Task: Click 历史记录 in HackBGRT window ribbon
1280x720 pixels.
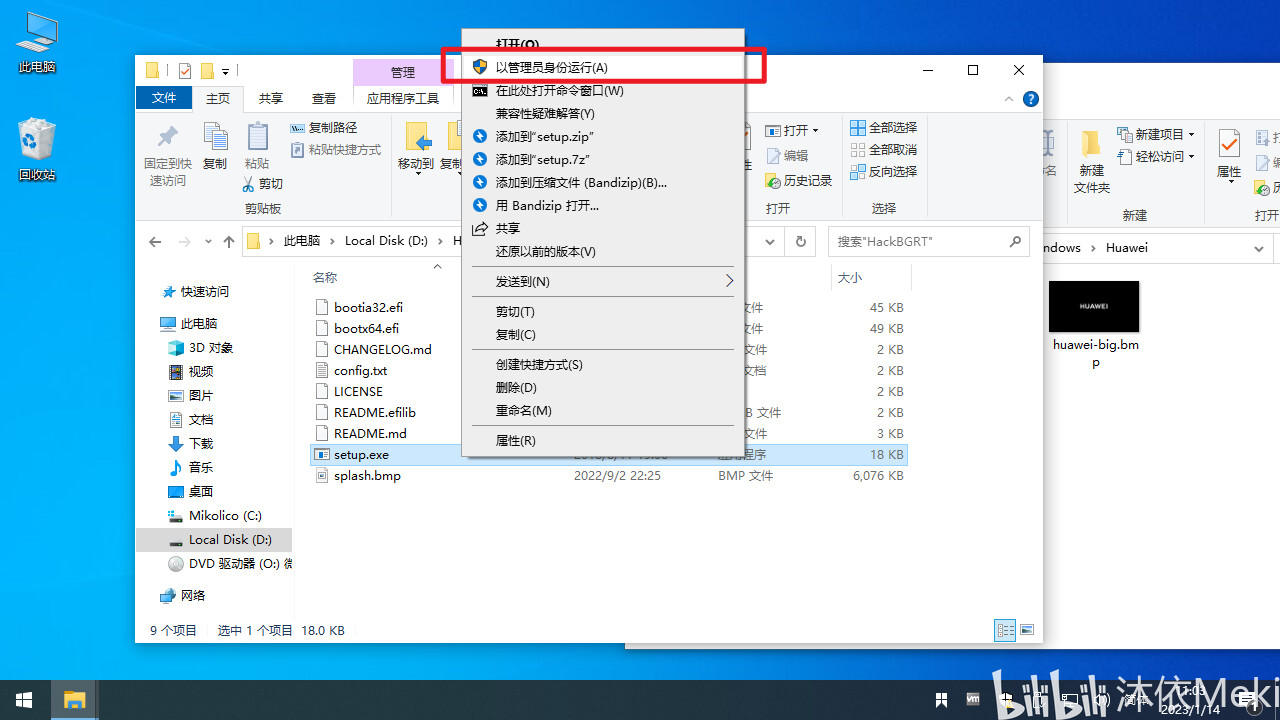Action: click(799, 181)
